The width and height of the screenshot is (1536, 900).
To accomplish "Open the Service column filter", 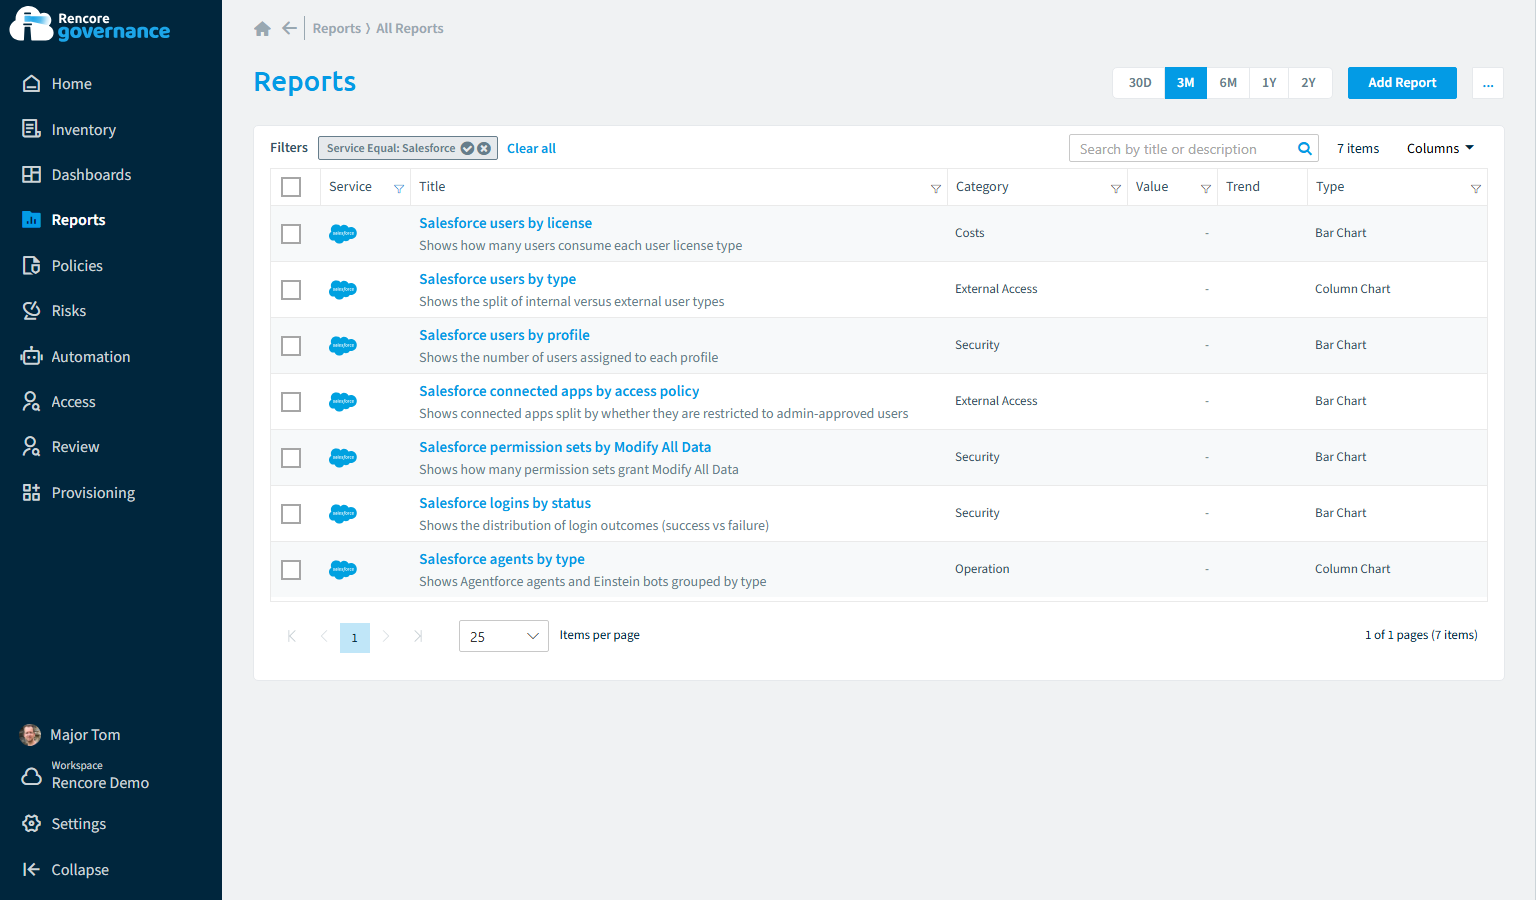I will click(x=399, y=188).
